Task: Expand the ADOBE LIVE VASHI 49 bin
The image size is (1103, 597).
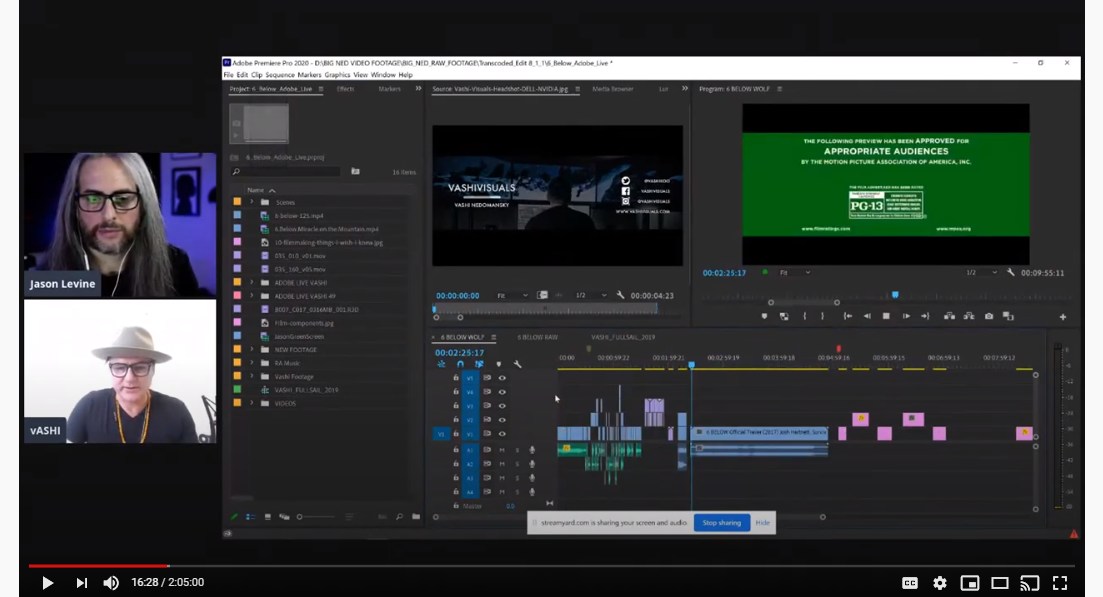Action: [252, 296]
